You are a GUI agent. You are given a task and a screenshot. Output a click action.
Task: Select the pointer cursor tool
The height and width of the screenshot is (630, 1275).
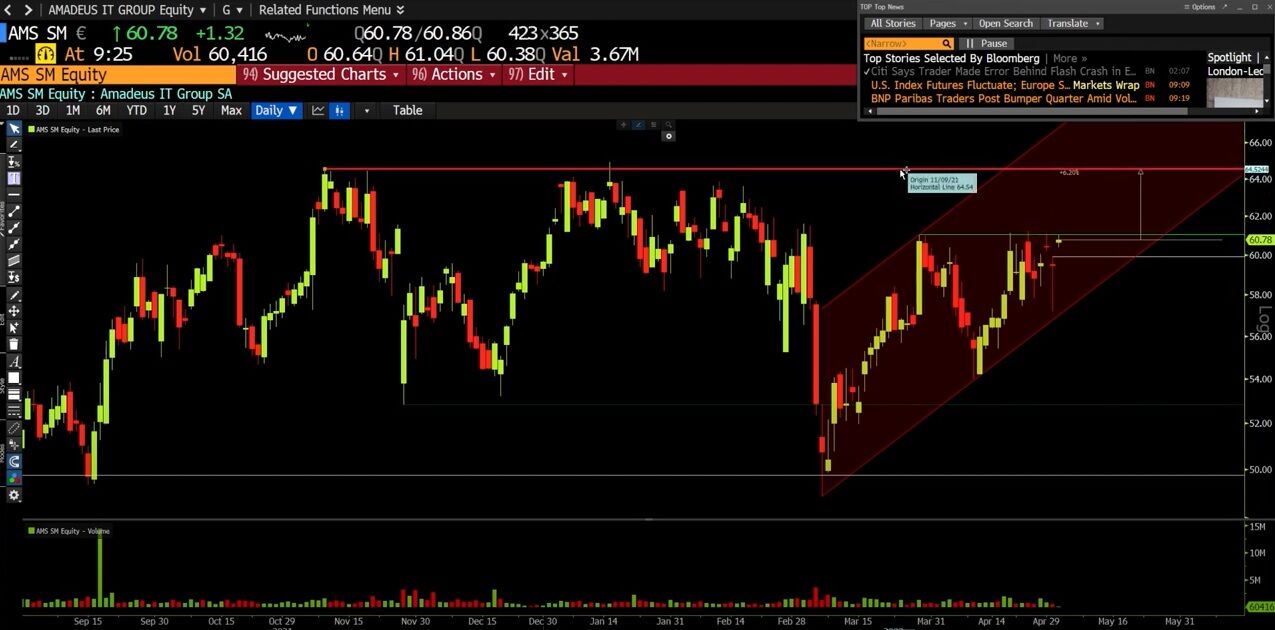pyautogui.click(x=14, y=129)
